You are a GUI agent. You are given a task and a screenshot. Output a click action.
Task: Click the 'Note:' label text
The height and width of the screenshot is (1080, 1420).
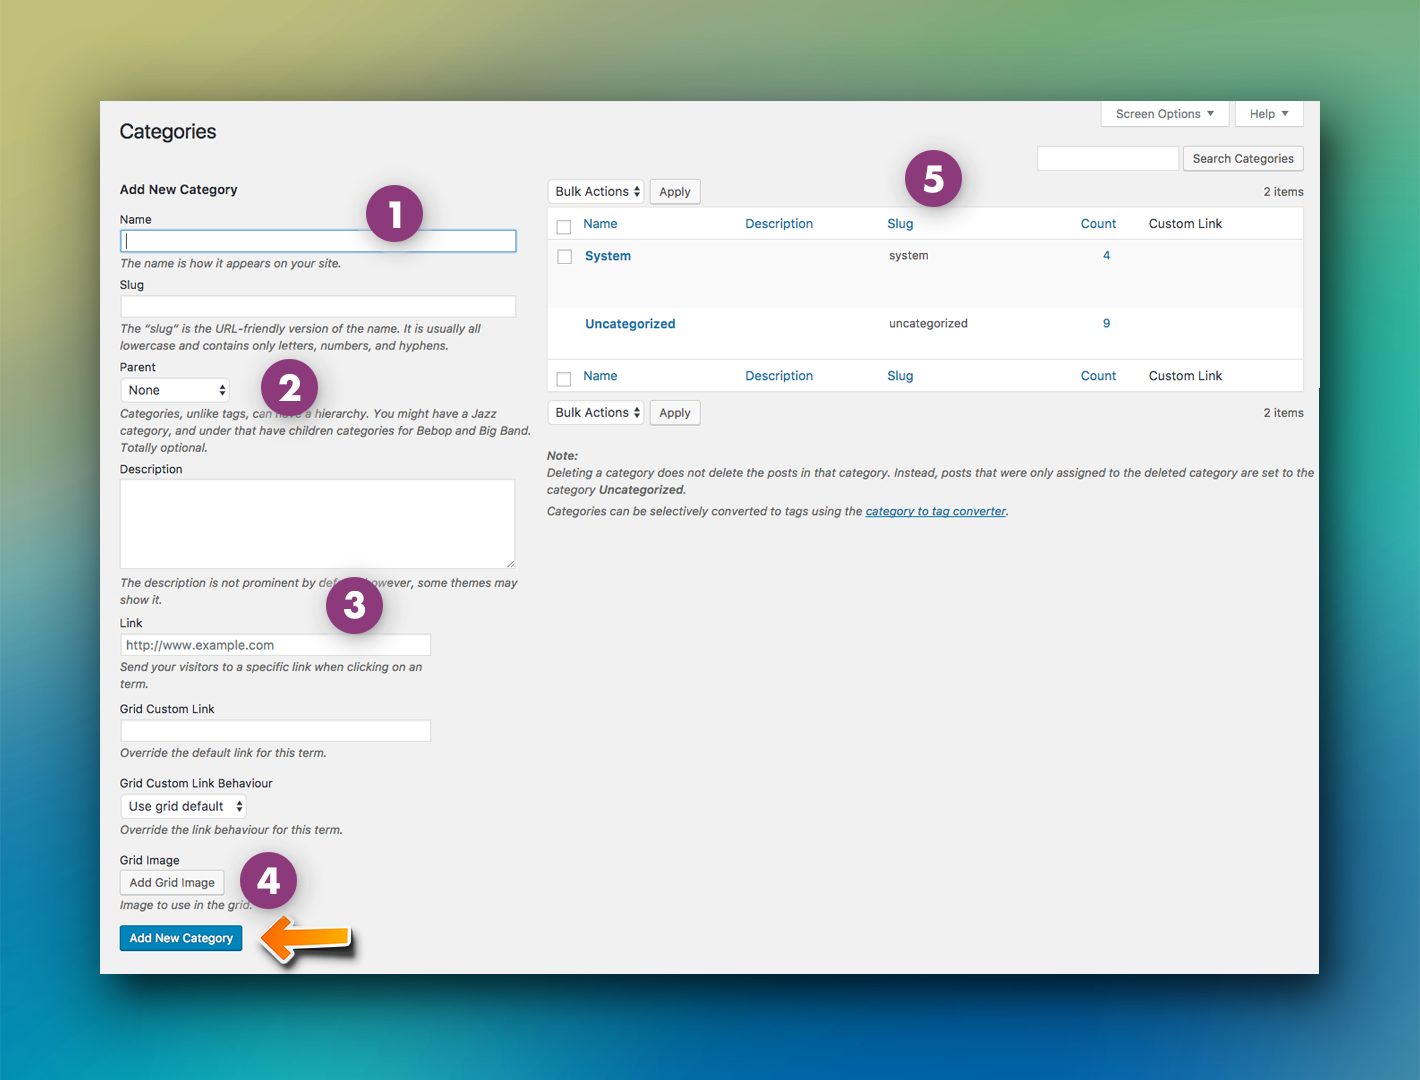click(562, 456)
